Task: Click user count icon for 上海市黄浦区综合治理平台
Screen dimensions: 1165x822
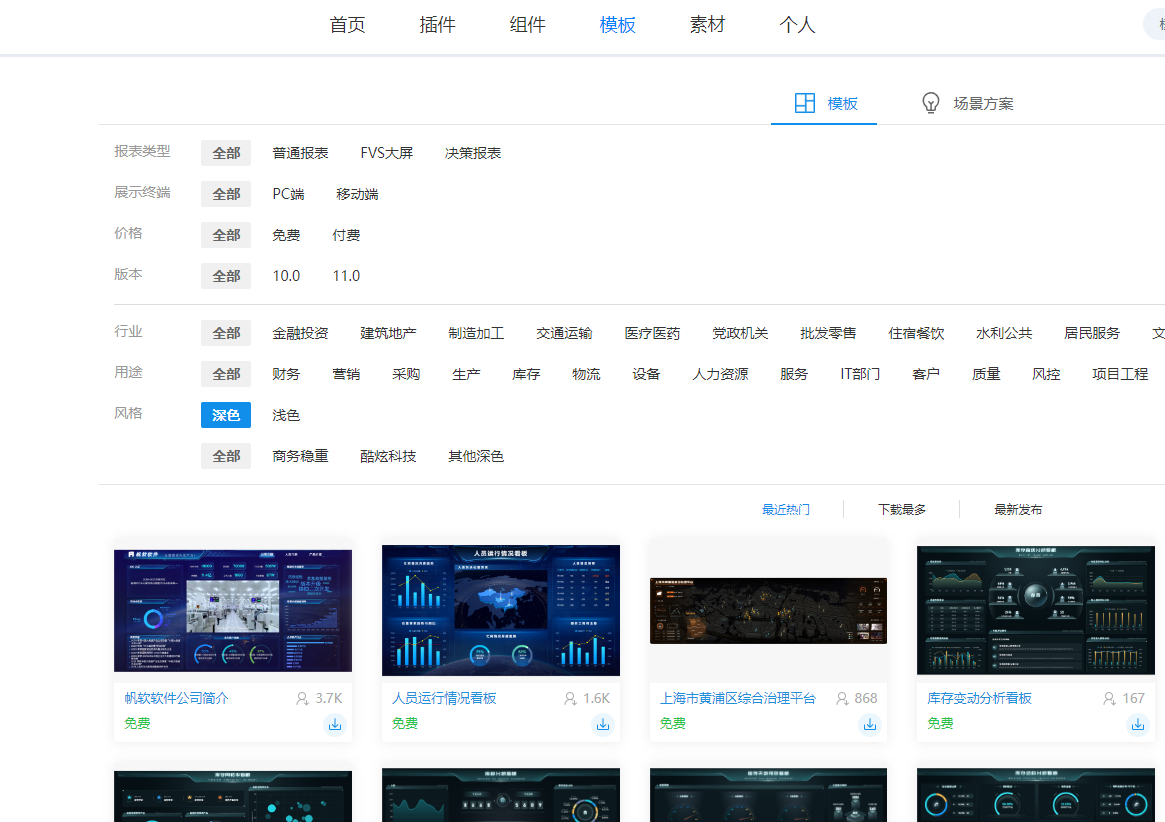Action: click(842, 699)
